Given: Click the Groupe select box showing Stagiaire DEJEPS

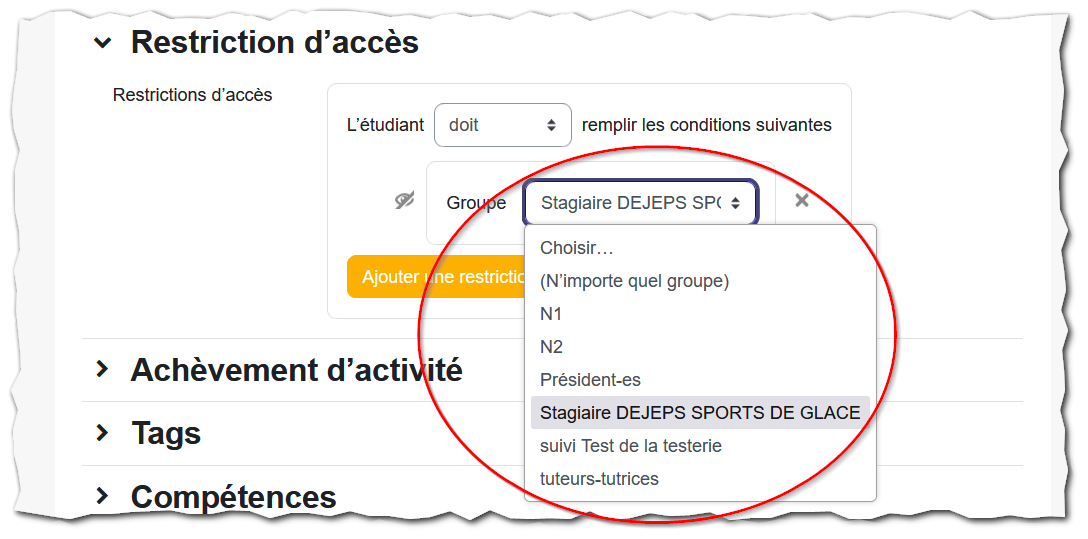Looking at the screenshot, I should 640,203.
